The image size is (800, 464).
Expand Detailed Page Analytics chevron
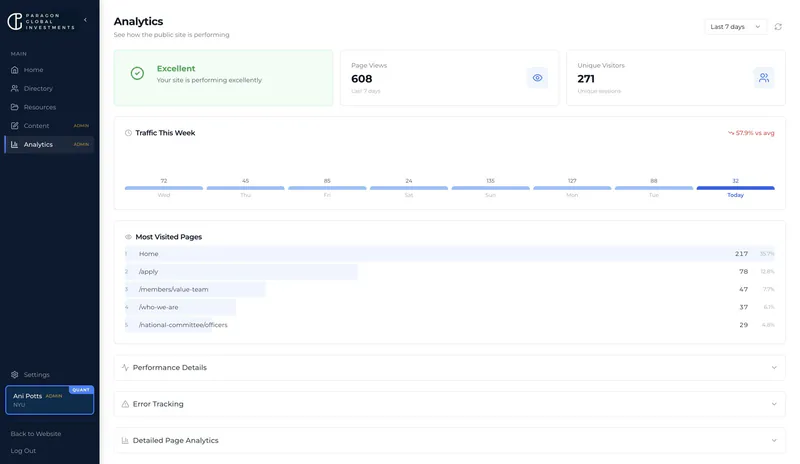pos(774,441)
